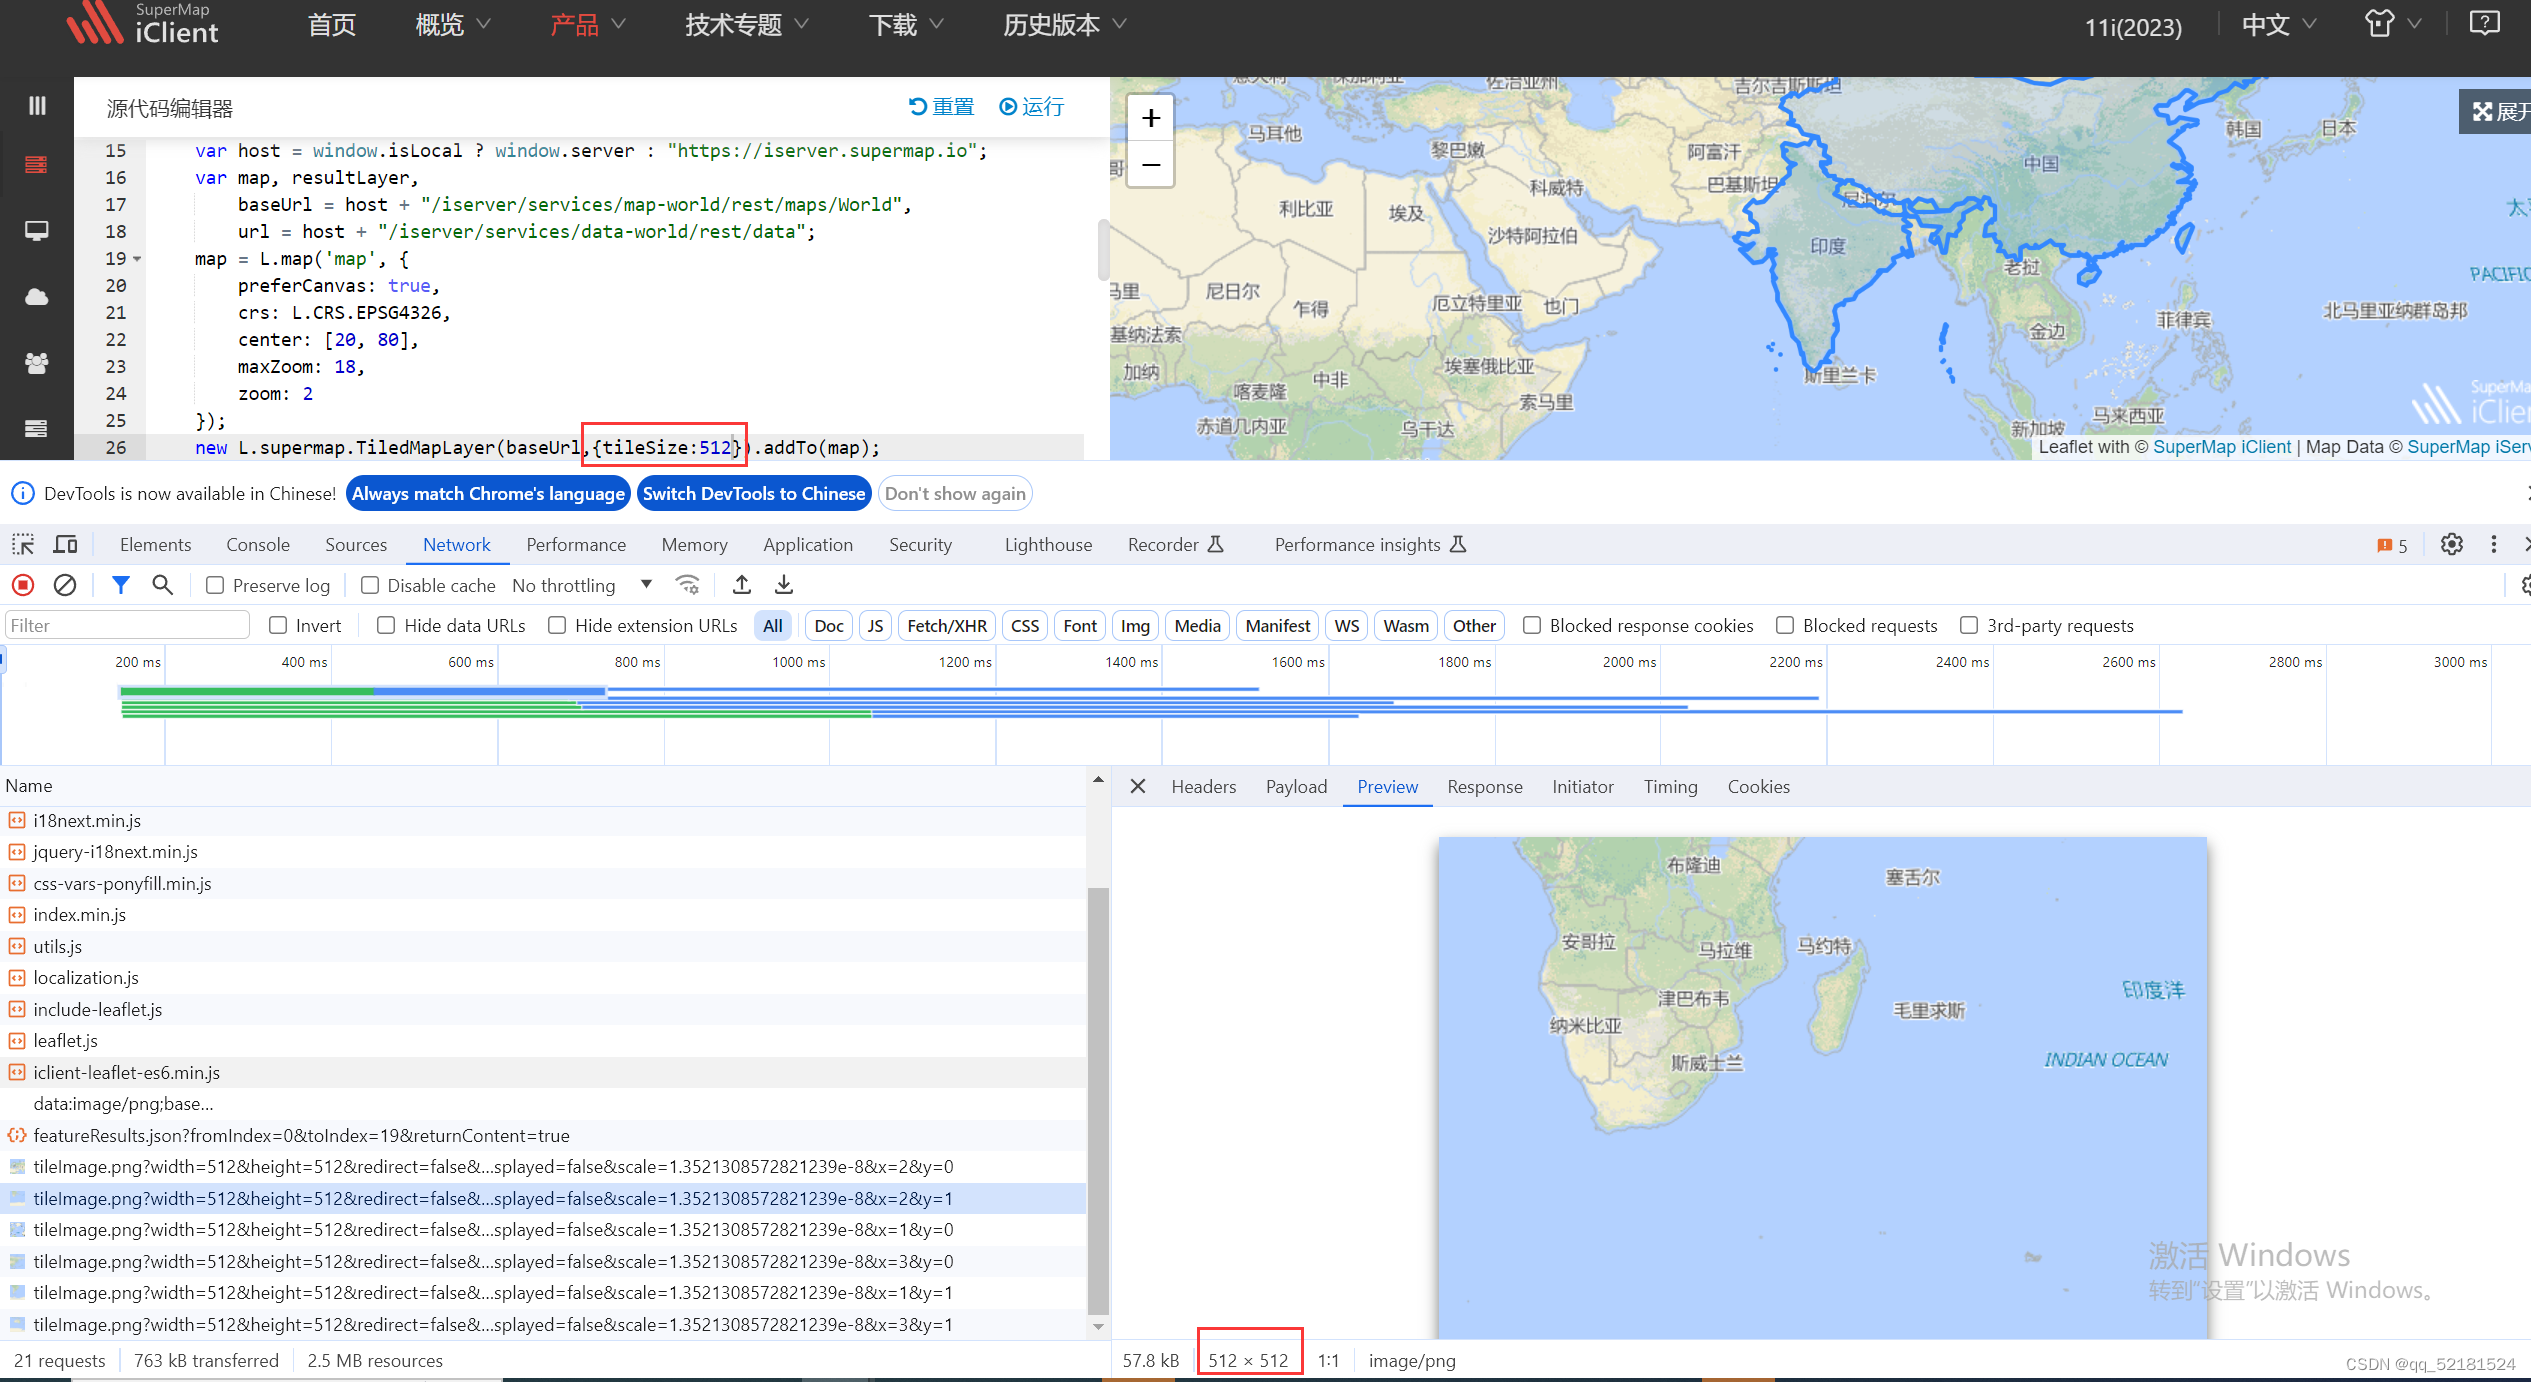
Task: Click the SuperMap iClient attribution link
Action: click(2221, 447)
